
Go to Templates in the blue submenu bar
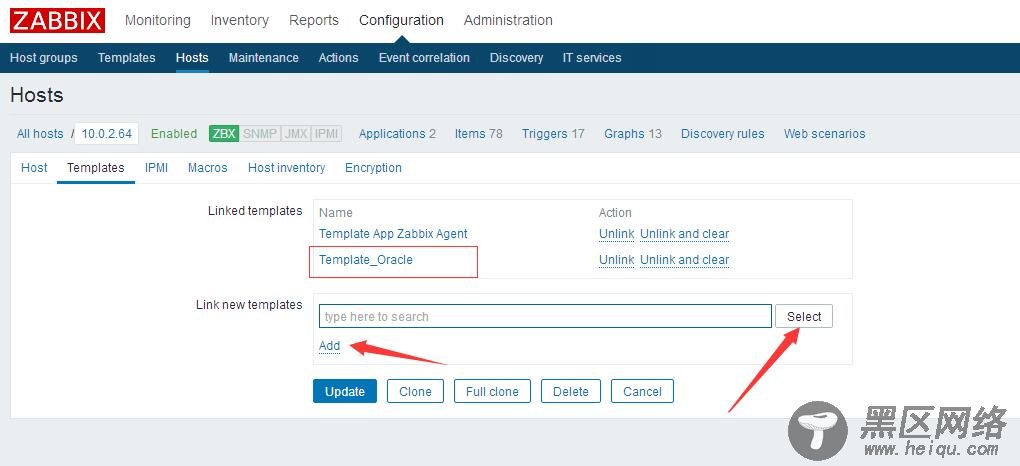point(126,57)
